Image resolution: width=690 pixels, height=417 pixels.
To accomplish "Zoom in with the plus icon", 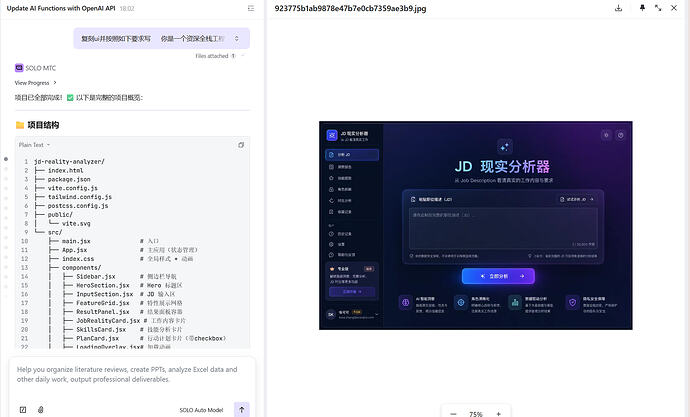I will (500, 413).
